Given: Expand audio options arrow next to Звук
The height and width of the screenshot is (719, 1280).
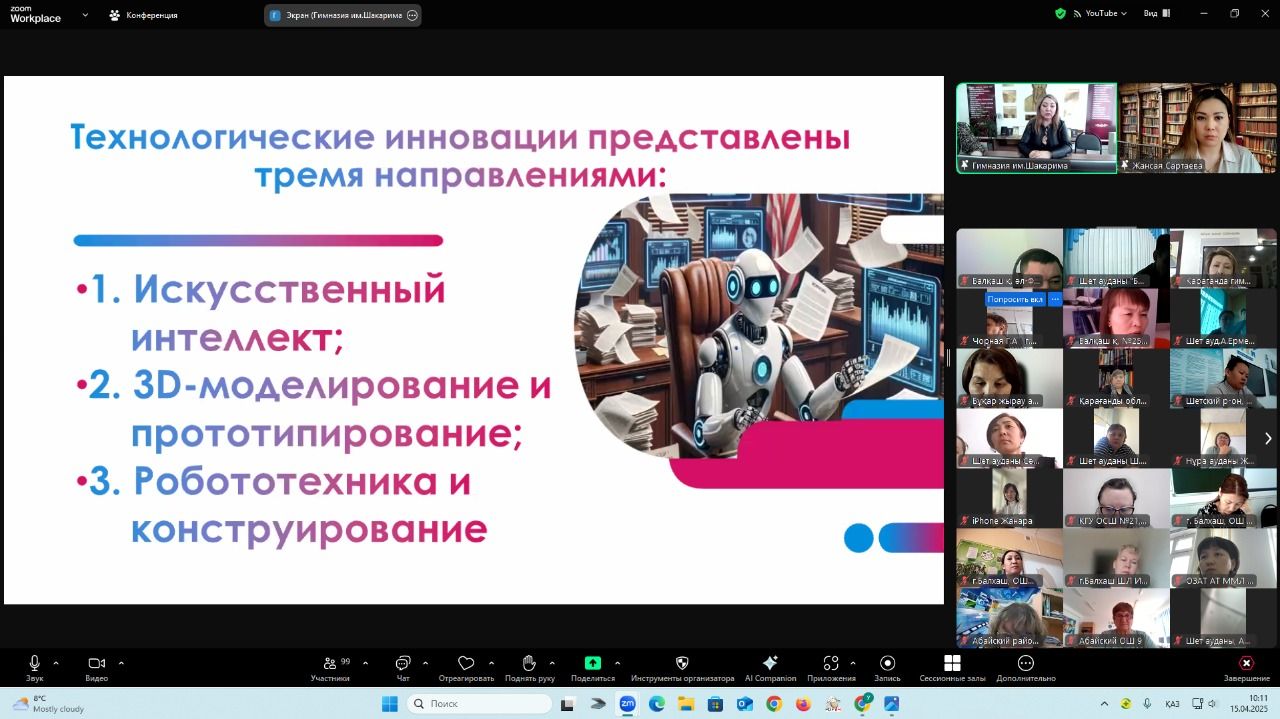Looking at the screenshot, I should (x=56, y=663).
